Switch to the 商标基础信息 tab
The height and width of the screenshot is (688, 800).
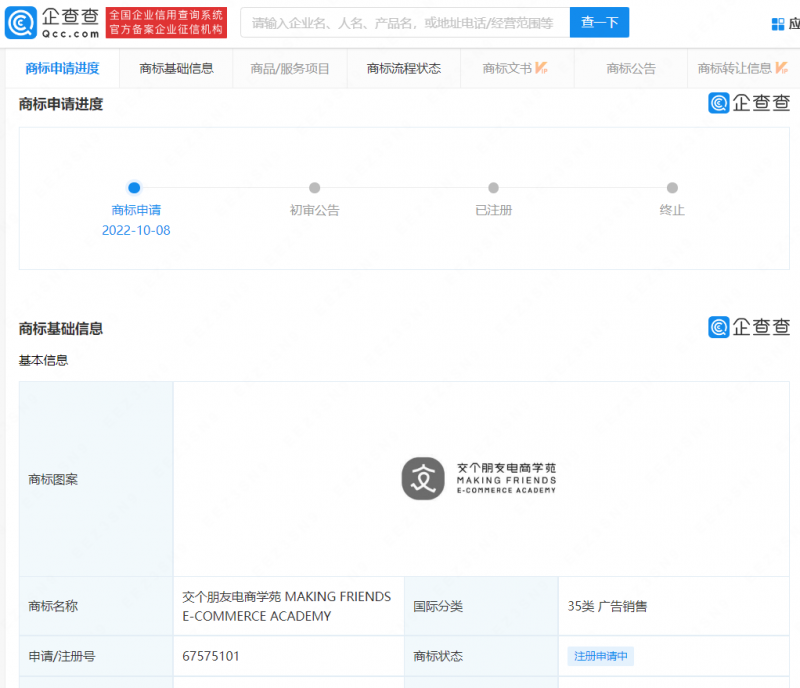click(x=176, y=68)
